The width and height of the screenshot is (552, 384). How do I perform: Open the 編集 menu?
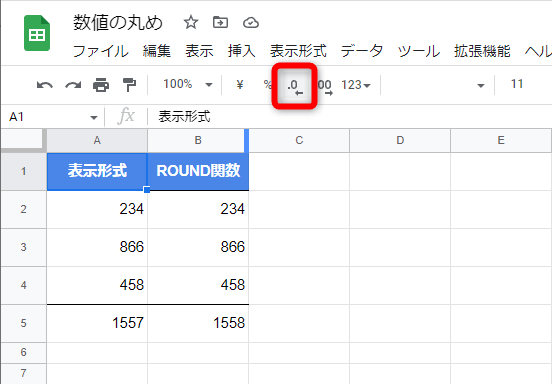pos(157,51)
